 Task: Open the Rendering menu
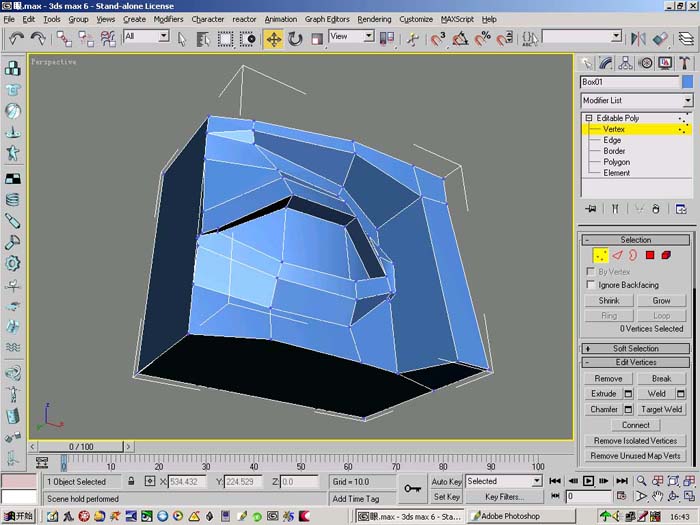point(374,19)
